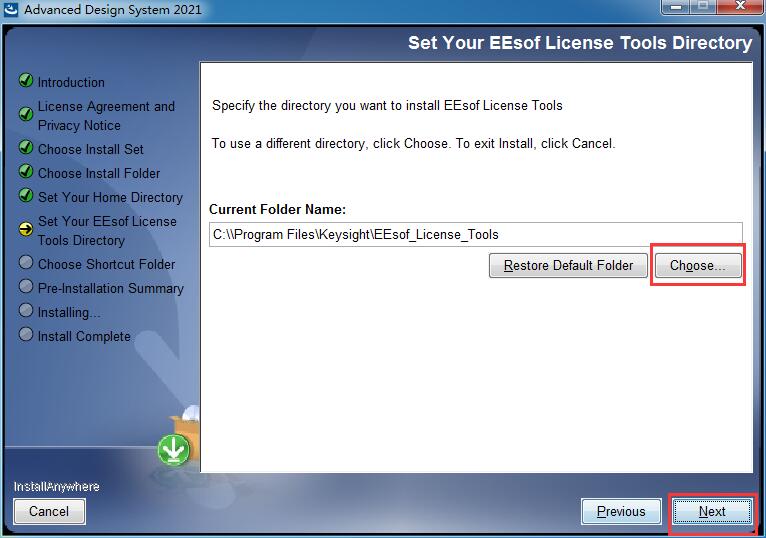The height and width of the screenshot is (538, 766).
Task: Click the Advanced Design System title bar icon
Action: coord(10,9)
